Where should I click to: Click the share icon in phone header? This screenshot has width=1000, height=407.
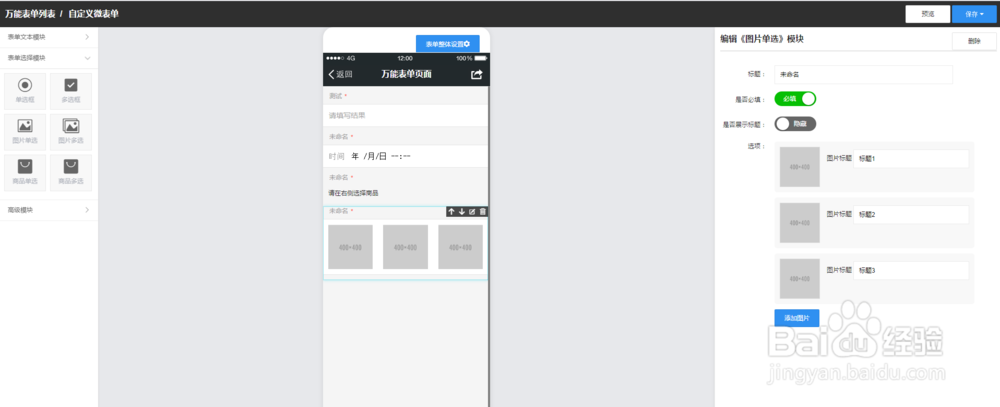(x=476, y=74)
